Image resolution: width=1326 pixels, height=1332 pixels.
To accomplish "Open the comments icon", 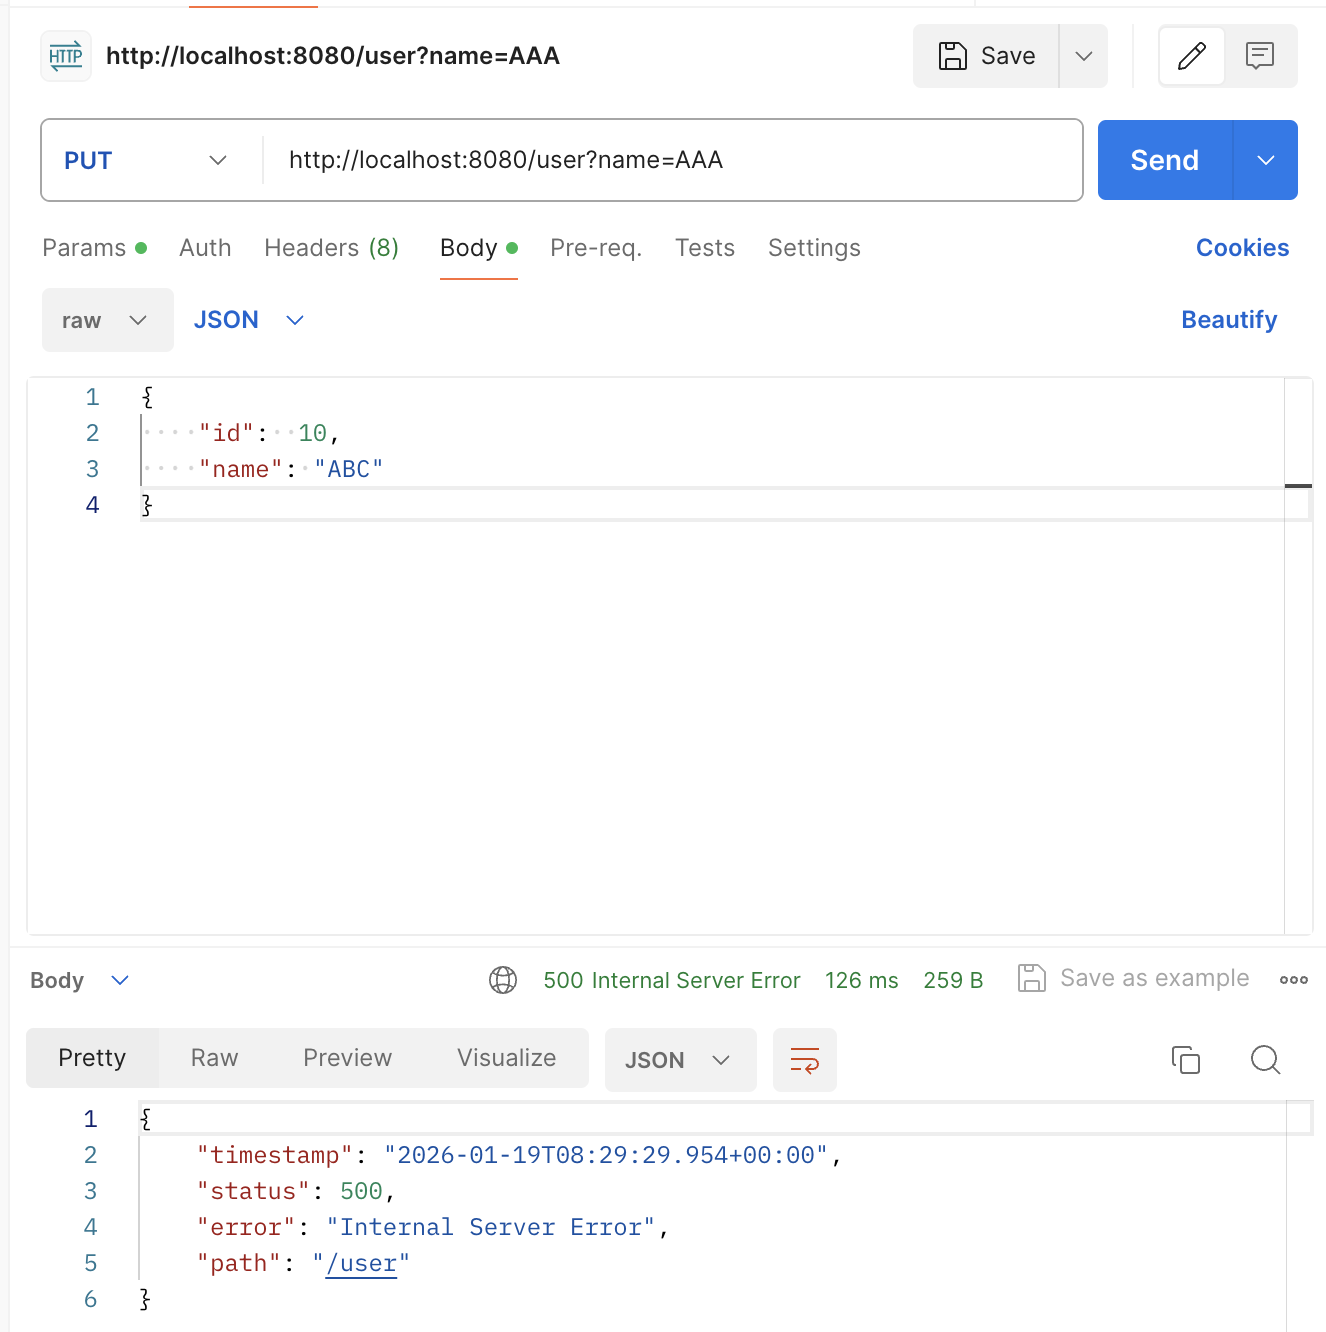I will pyautogui.click(x=1260, y=56).
